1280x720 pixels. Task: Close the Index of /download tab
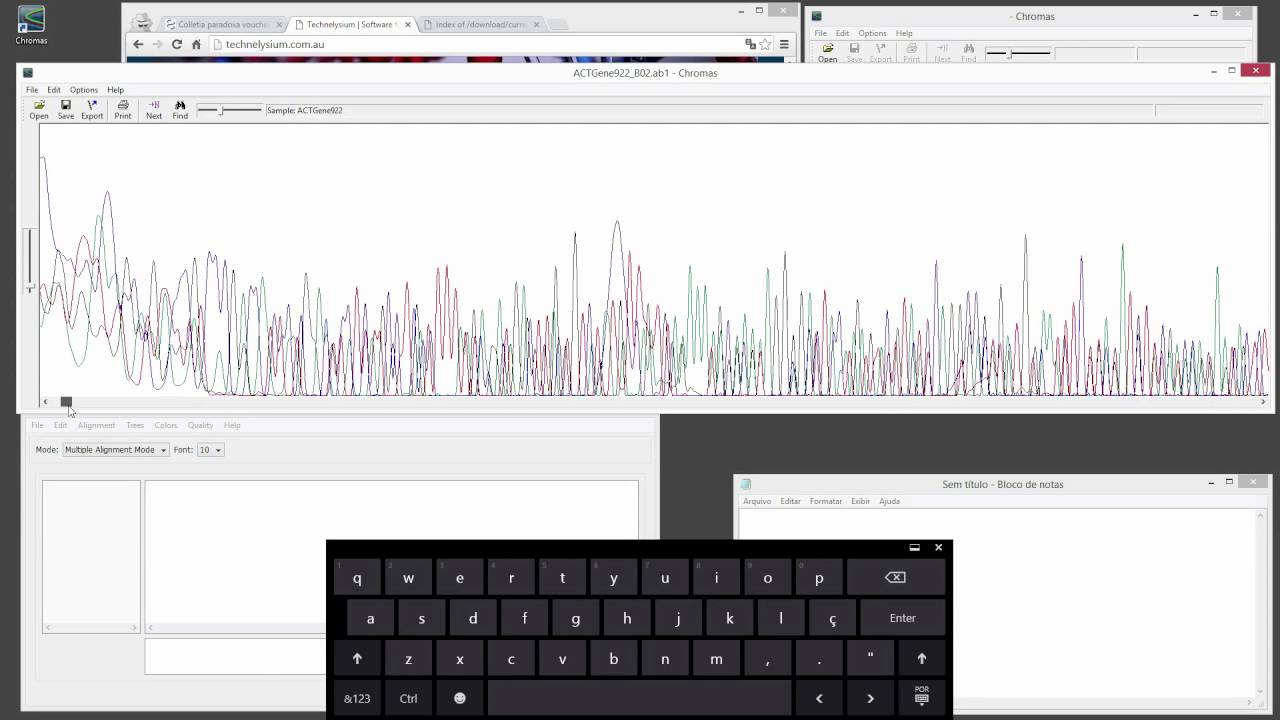[536, 24]
